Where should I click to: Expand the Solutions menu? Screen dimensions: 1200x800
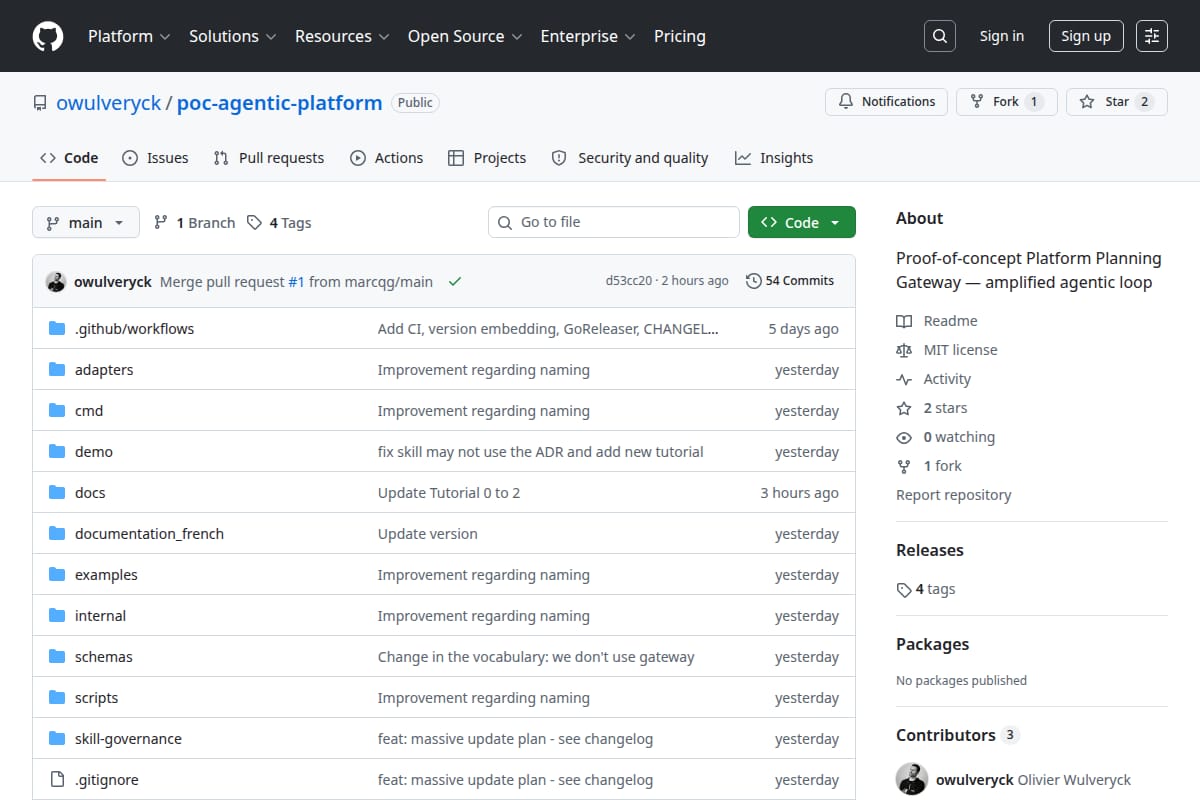pyautogui.click(x=232, y=36)
